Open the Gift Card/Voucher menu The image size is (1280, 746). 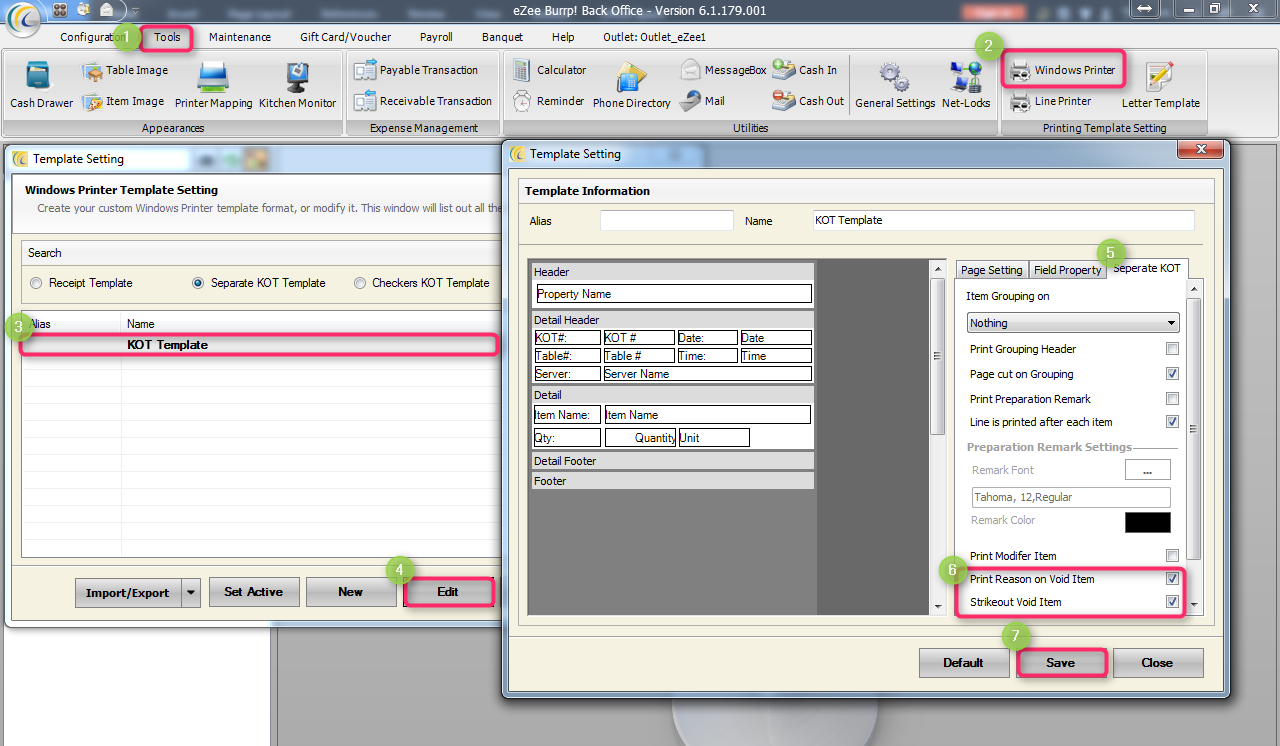(346, 37)
